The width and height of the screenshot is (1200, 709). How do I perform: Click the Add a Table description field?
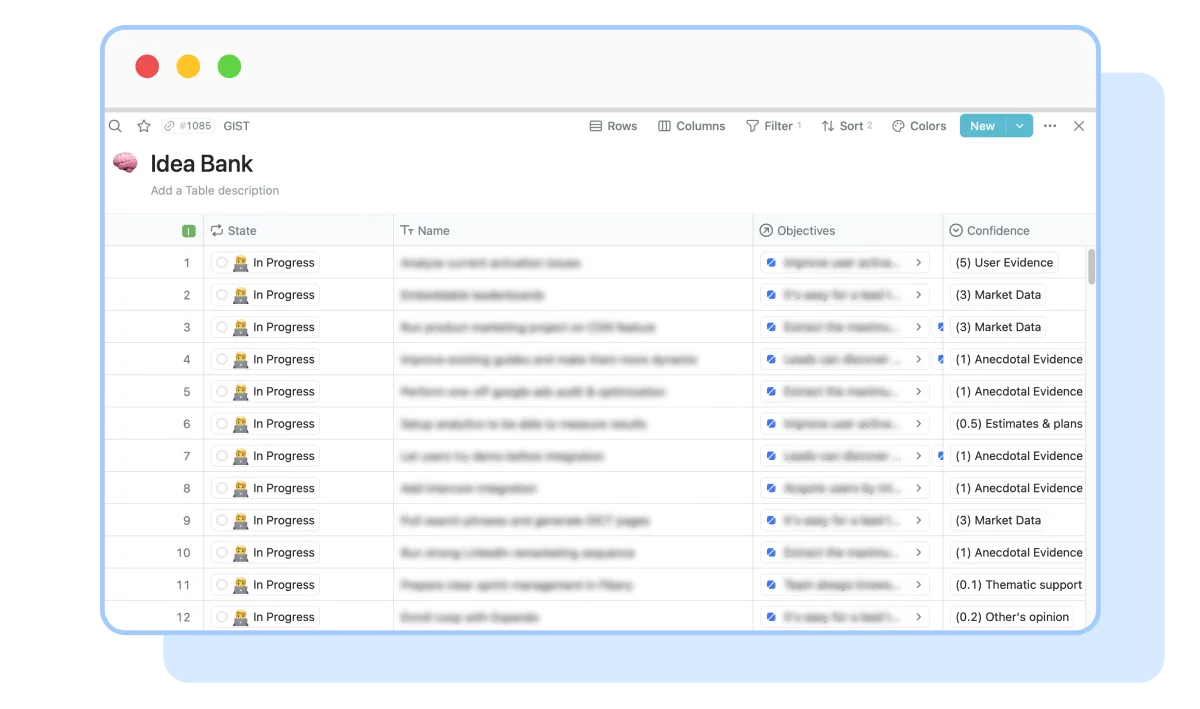point(215,190)
